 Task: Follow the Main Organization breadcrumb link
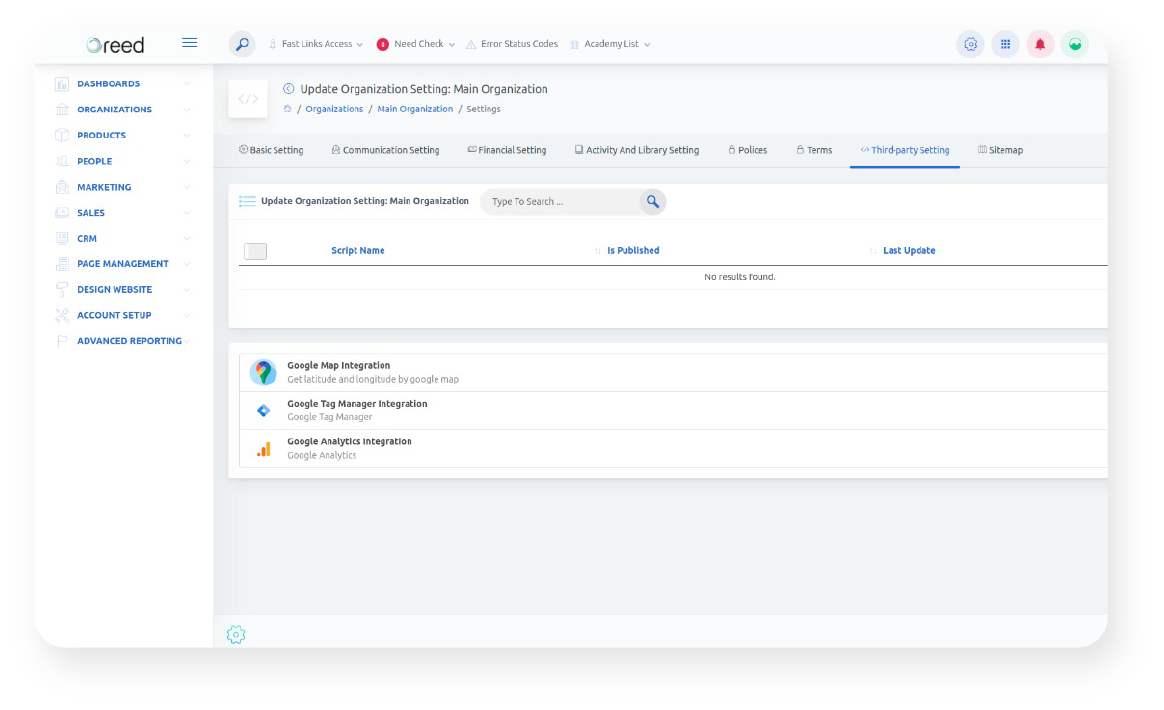click(415, 108)
